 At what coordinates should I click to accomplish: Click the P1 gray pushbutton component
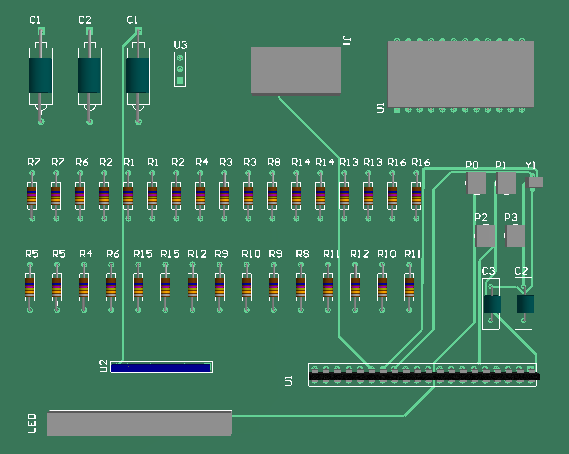tap(506, 183)
